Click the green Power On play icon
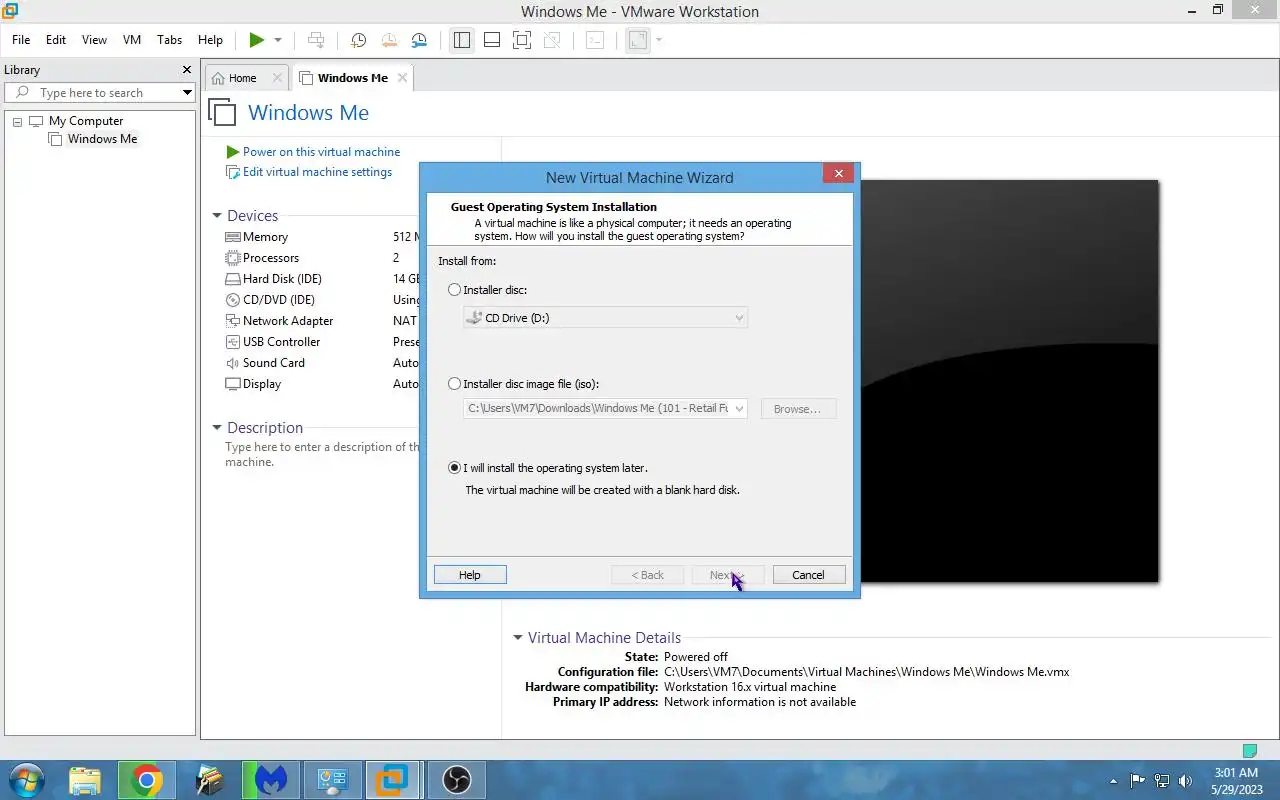1280x800 pixels. coord(257,40)
